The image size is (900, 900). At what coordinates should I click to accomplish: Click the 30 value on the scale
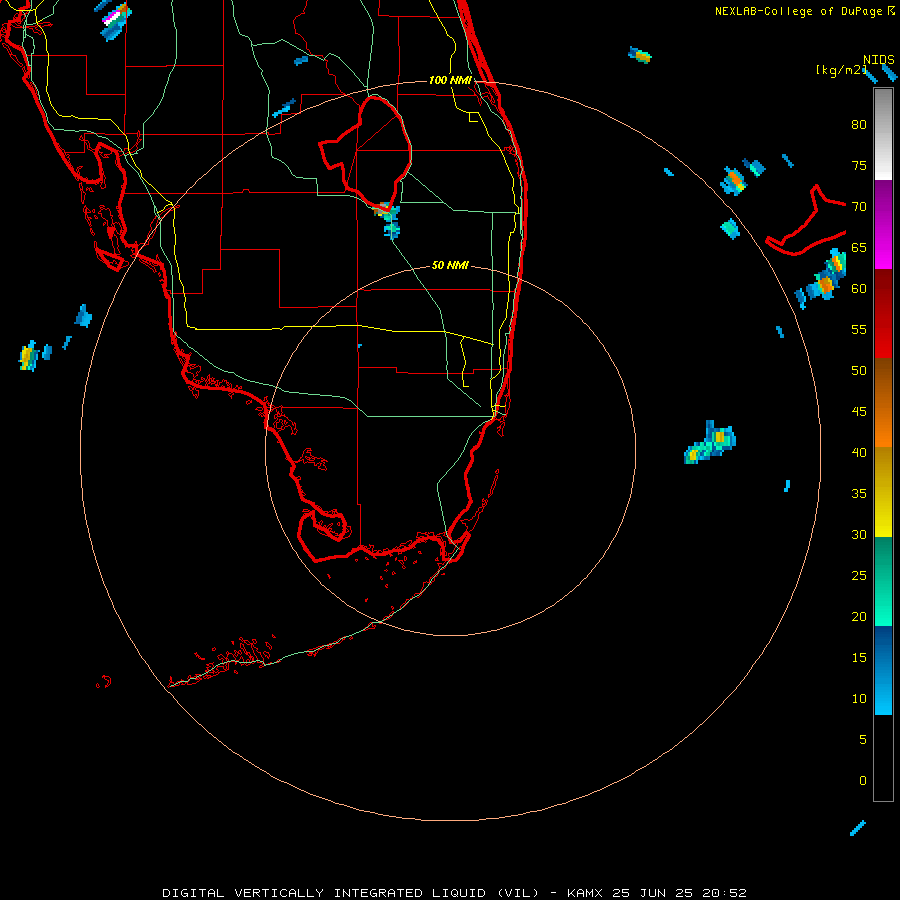pos(859,534)
